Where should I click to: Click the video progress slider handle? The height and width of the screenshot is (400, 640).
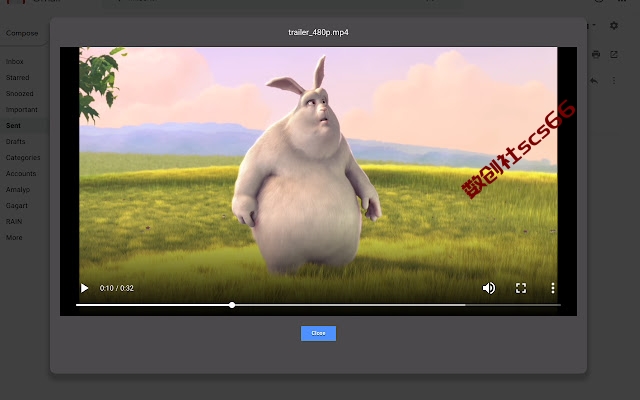coord(232,305)
